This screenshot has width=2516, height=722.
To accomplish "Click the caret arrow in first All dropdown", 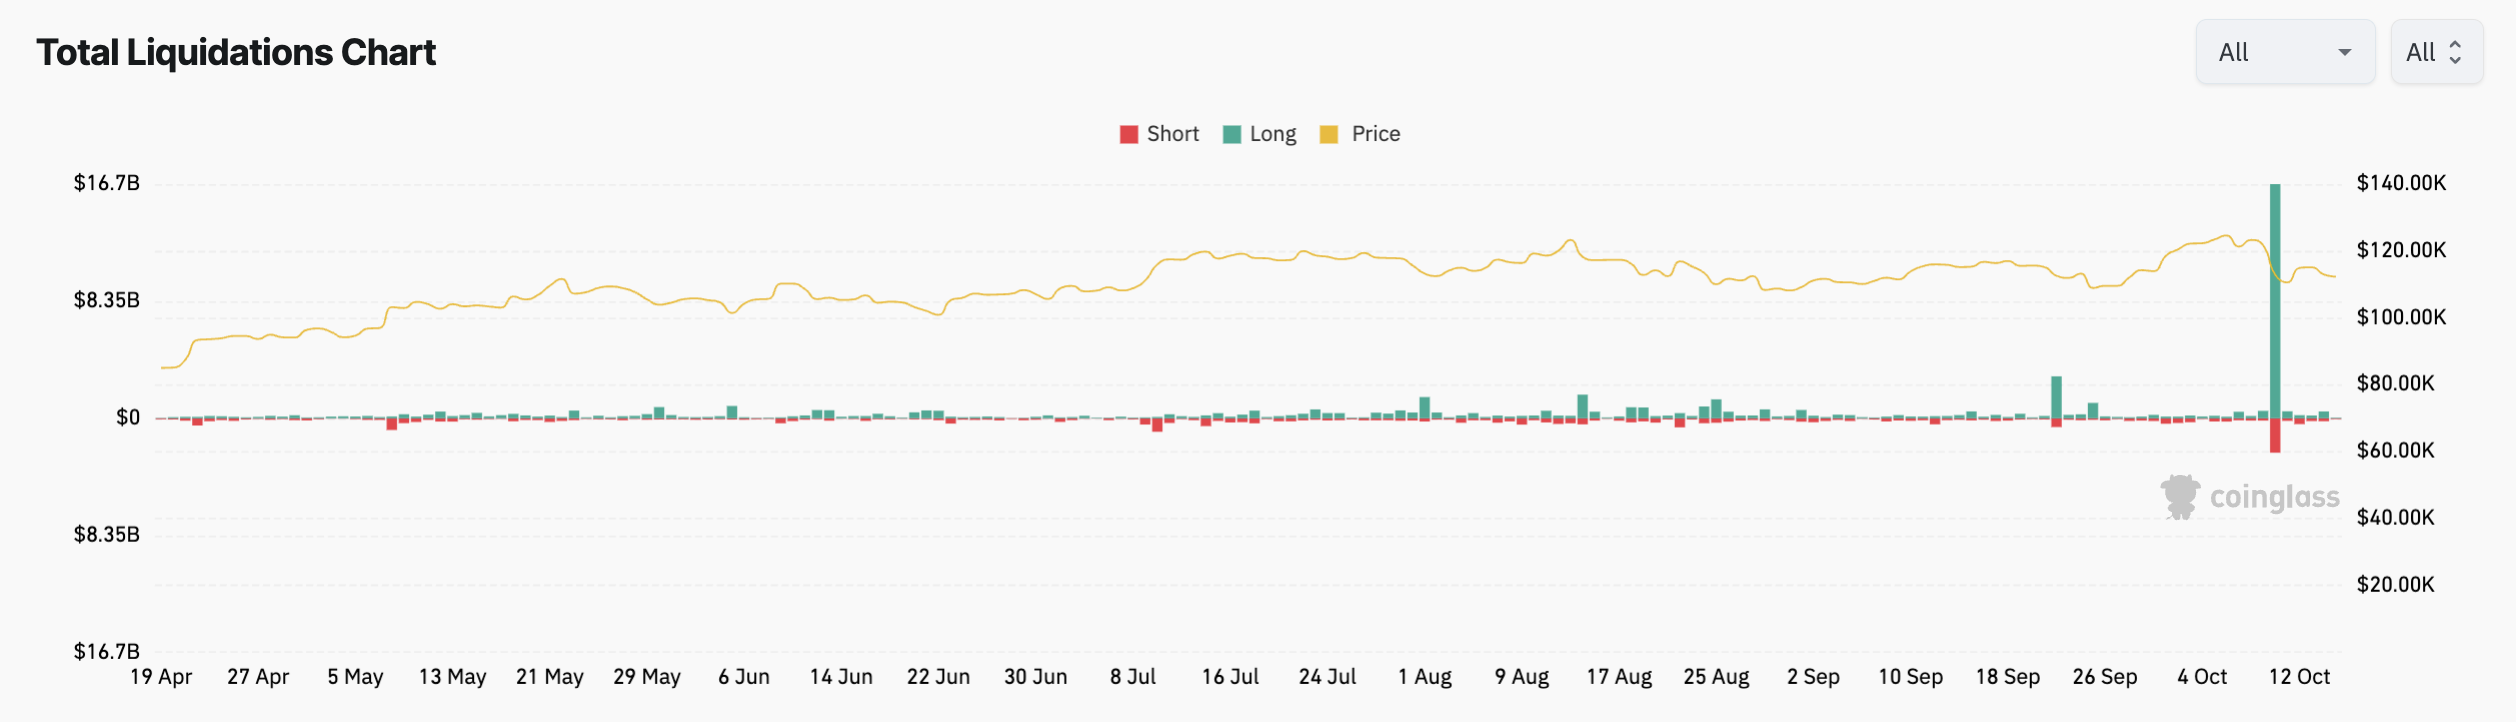I will pos(2344,52).
